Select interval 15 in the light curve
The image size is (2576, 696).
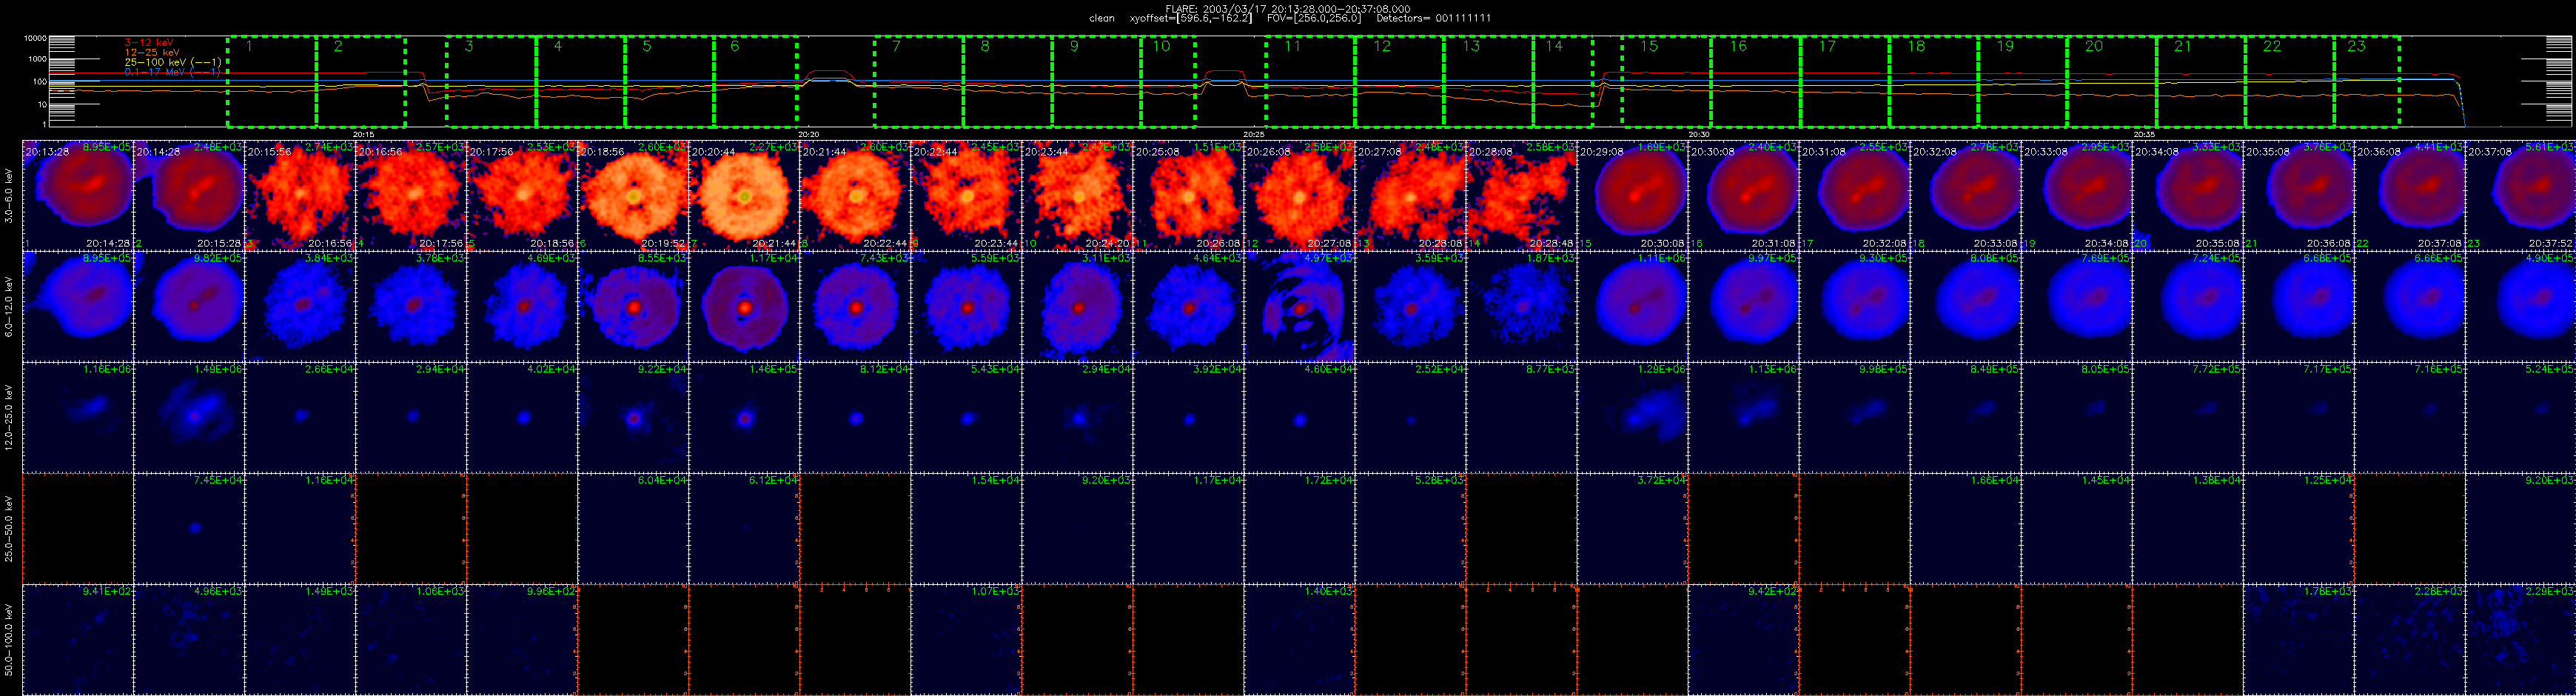(x=1666, y=82)
